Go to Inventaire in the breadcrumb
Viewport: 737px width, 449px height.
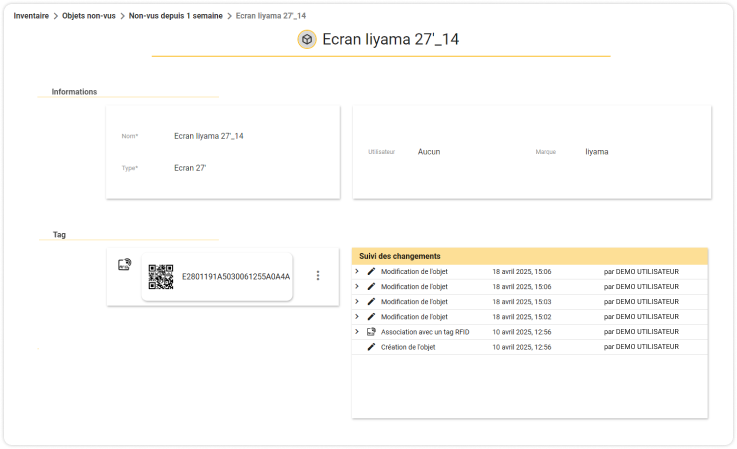(x=31, y=16)
